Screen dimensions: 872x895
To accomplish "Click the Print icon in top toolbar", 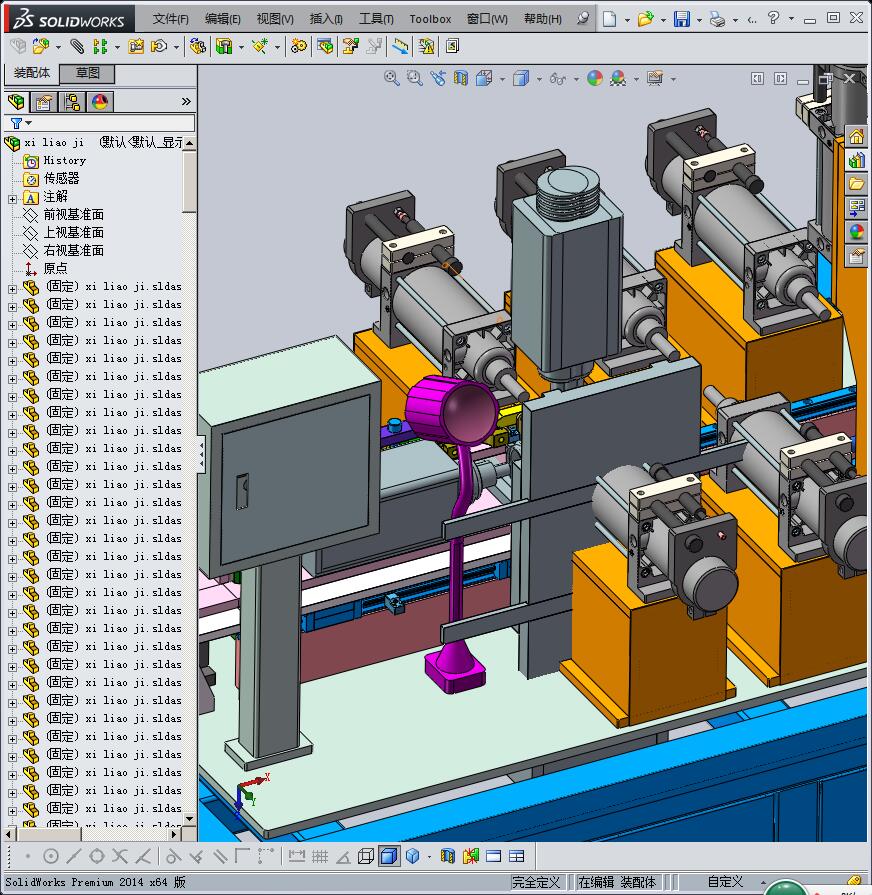I will point(717,19).
